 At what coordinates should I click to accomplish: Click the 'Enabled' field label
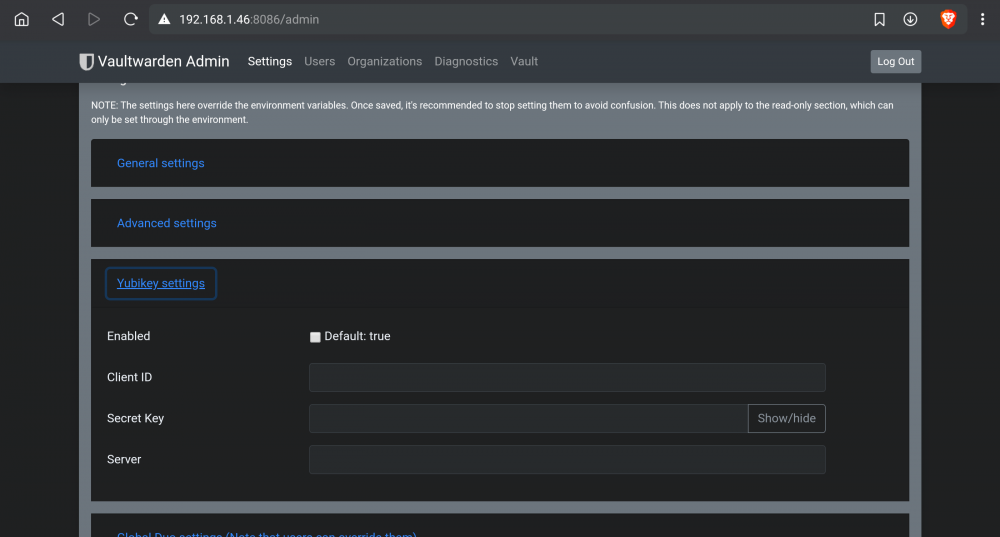pos(128,336)
